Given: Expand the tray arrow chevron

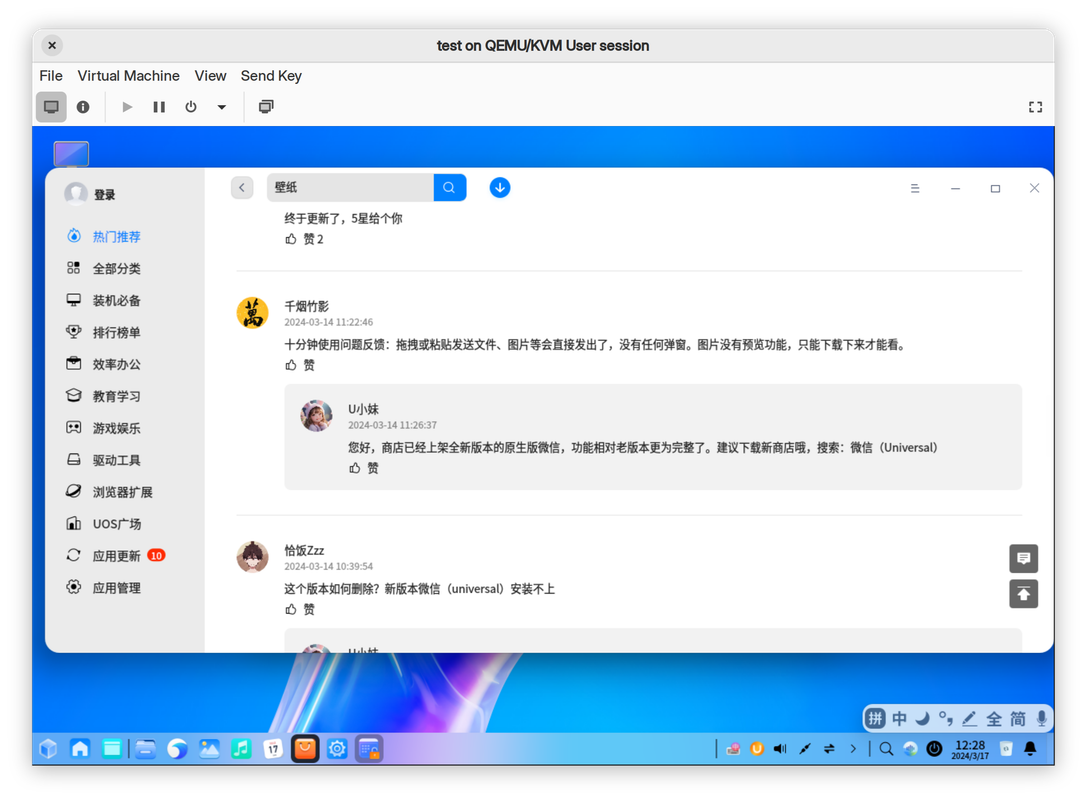Looking at the screenshot, I should (853, 749).
